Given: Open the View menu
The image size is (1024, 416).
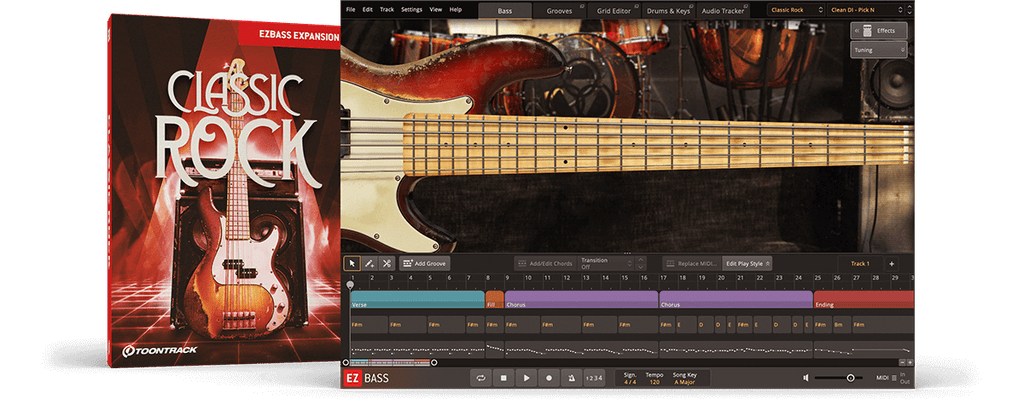Looking at the screenshot, I should [436, 10].
